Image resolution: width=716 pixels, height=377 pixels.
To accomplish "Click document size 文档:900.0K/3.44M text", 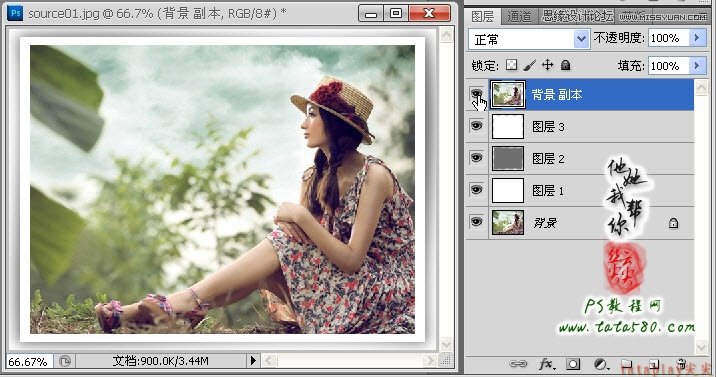I will tap(161, 361).
